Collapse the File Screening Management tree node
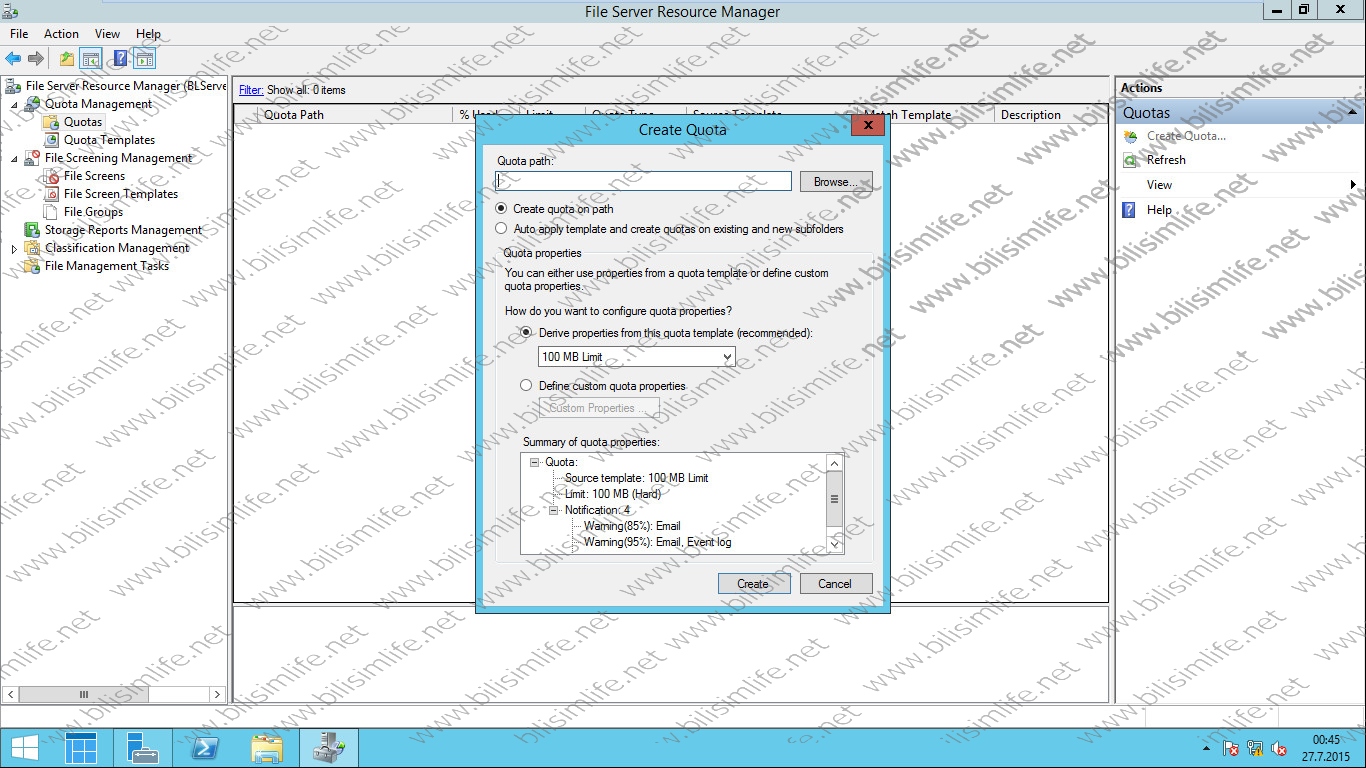 14,158
